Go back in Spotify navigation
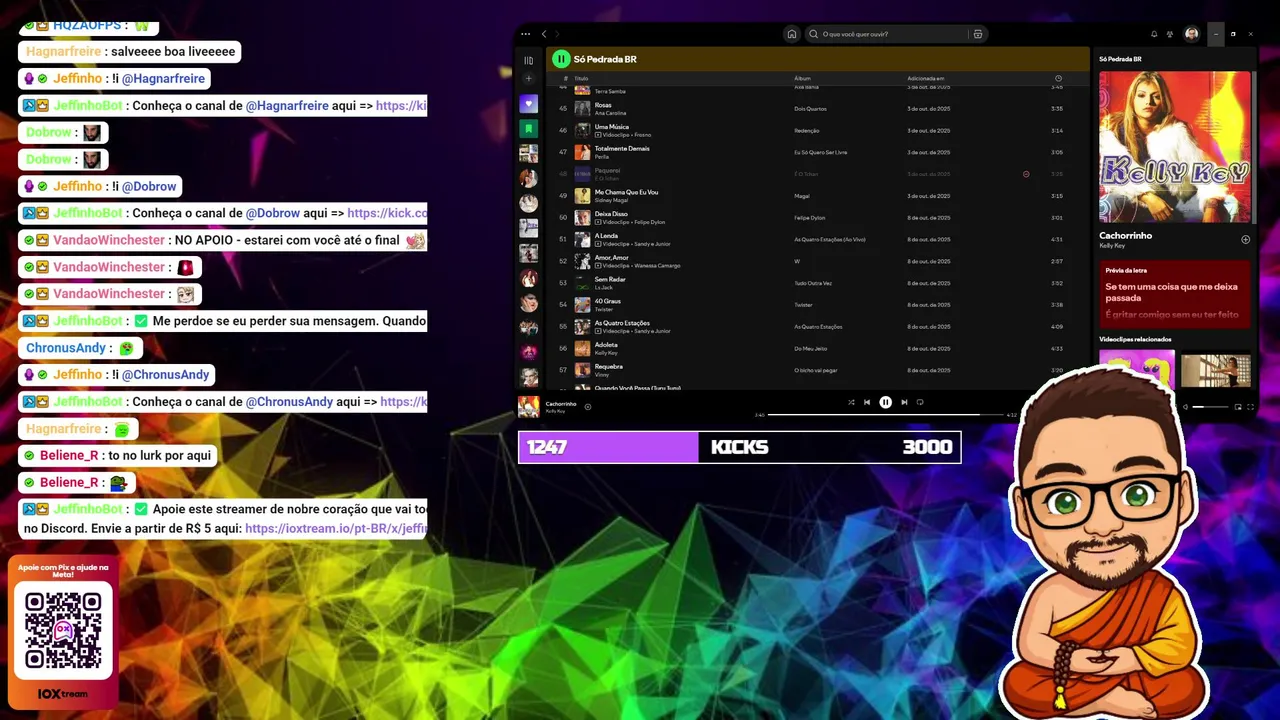Image resolution: width=1280 pixels, height=720 pixels. [544, 34]
